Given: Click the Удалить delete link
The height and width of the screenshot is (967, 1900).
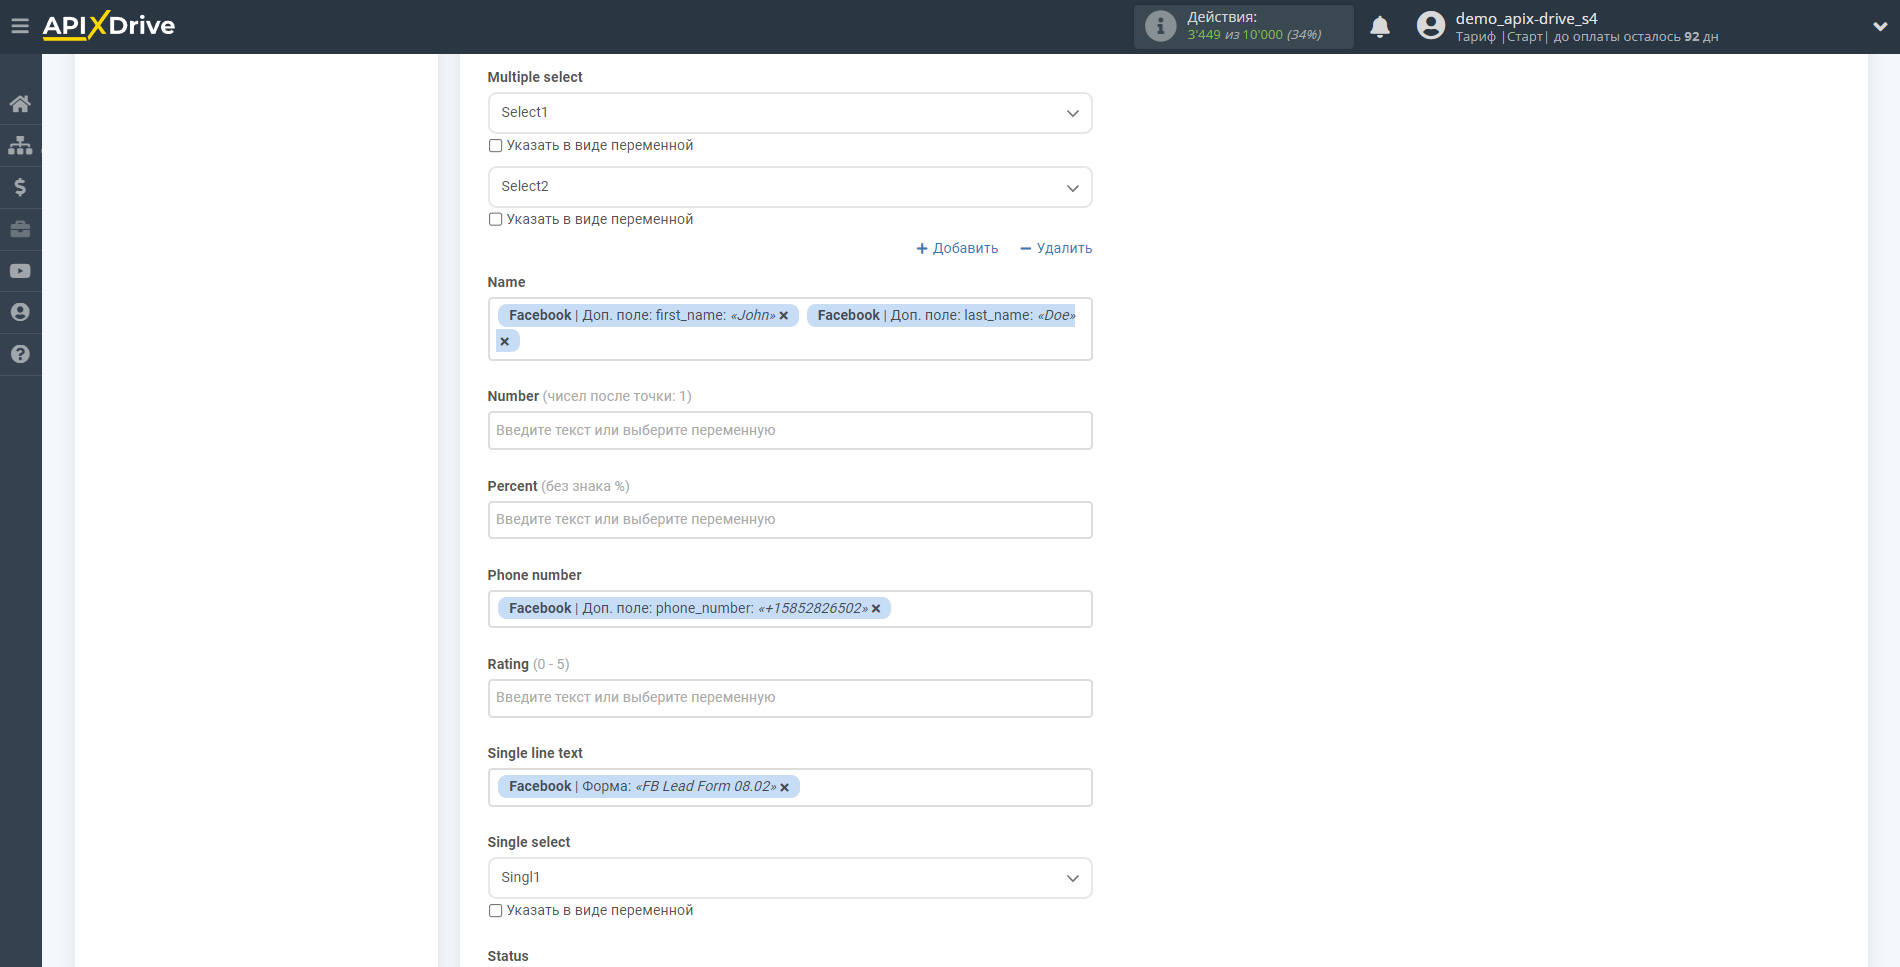Looking at the screenshot, I should [x=1056, y=249].
